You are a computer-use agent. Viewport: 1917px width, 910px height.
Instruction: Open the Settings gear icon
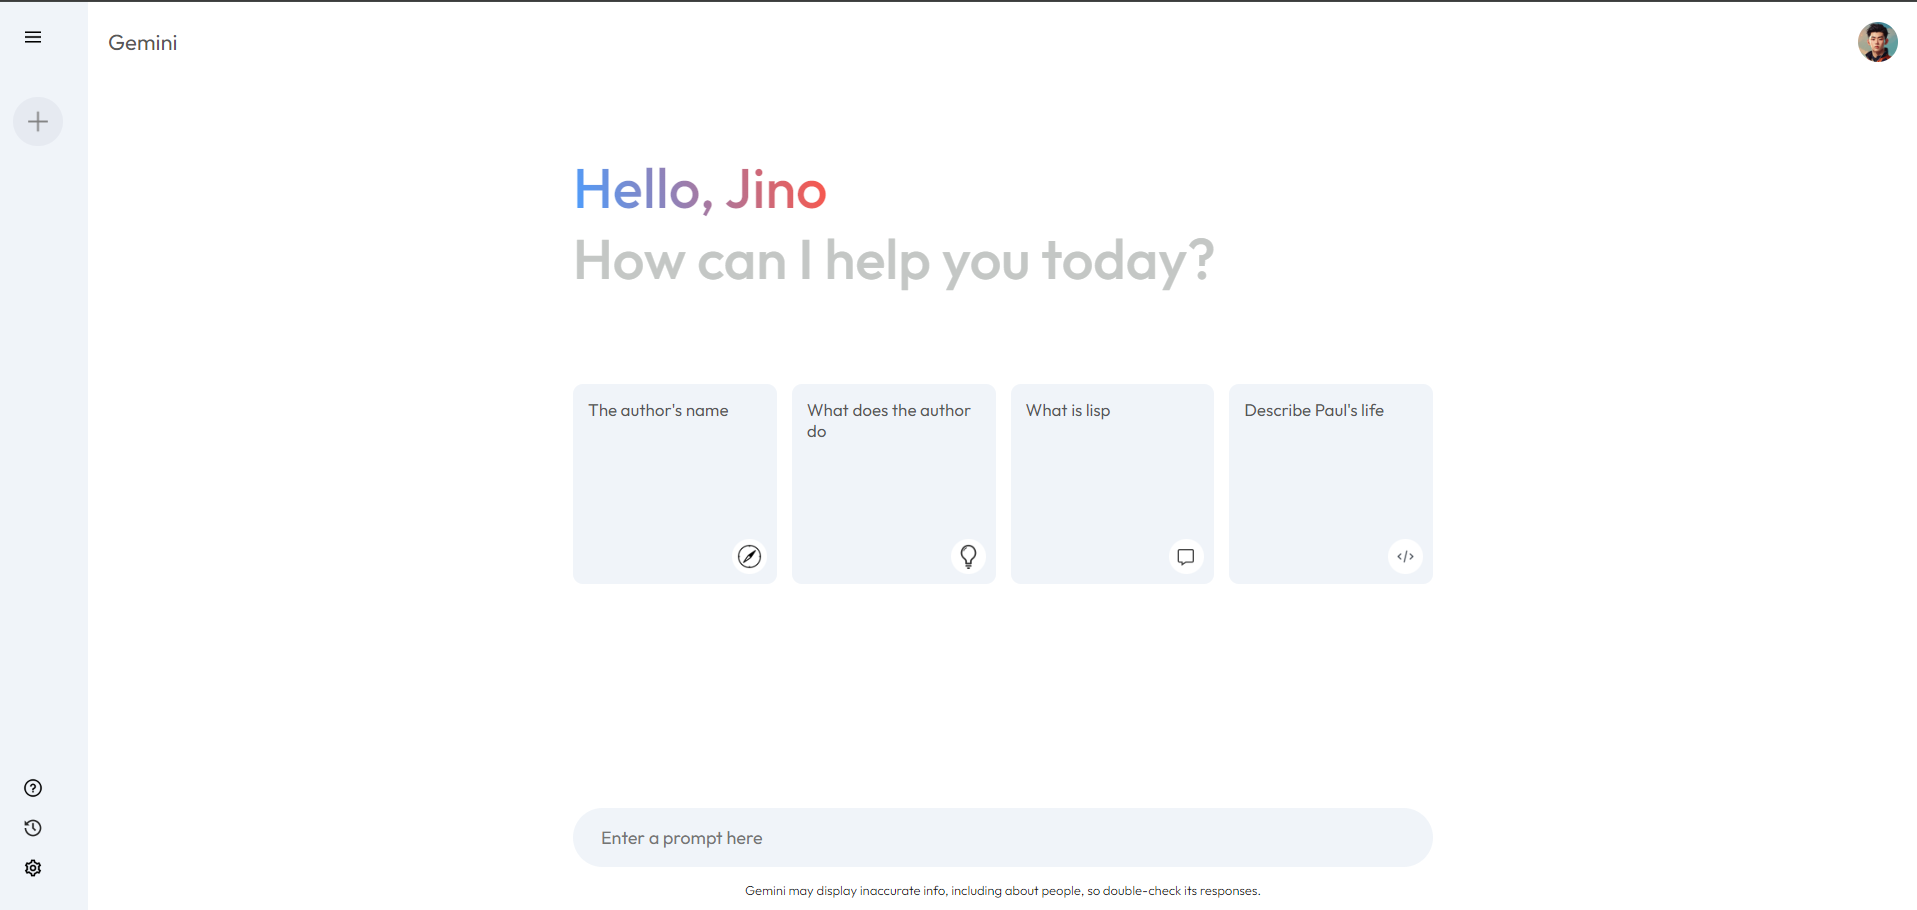(33, 868)
